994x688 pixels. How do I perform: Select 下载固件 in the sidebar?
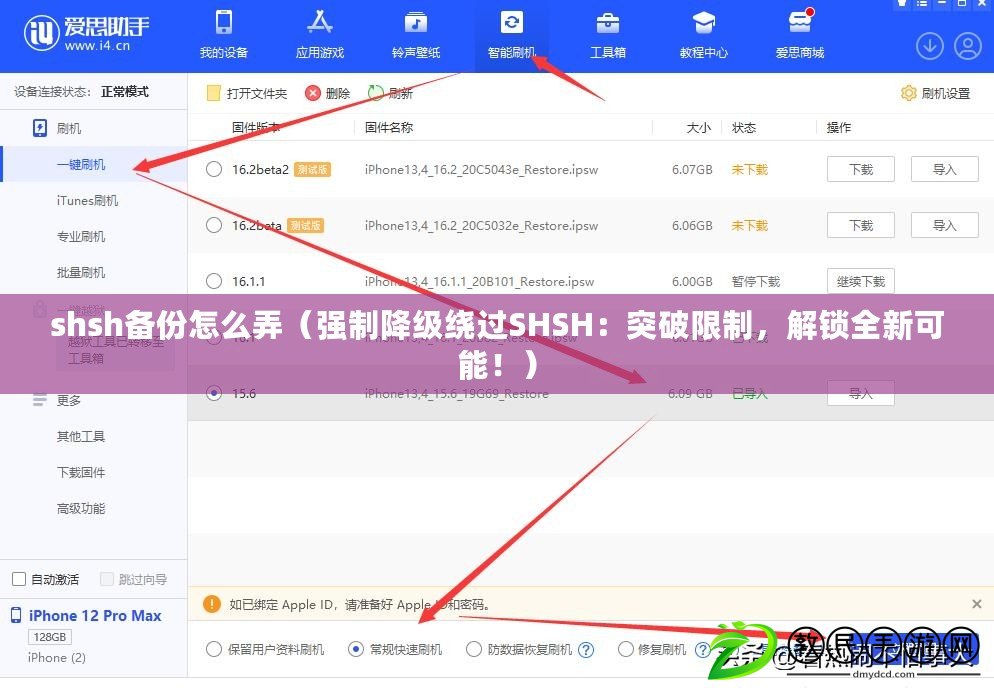(x=81, y=472)
